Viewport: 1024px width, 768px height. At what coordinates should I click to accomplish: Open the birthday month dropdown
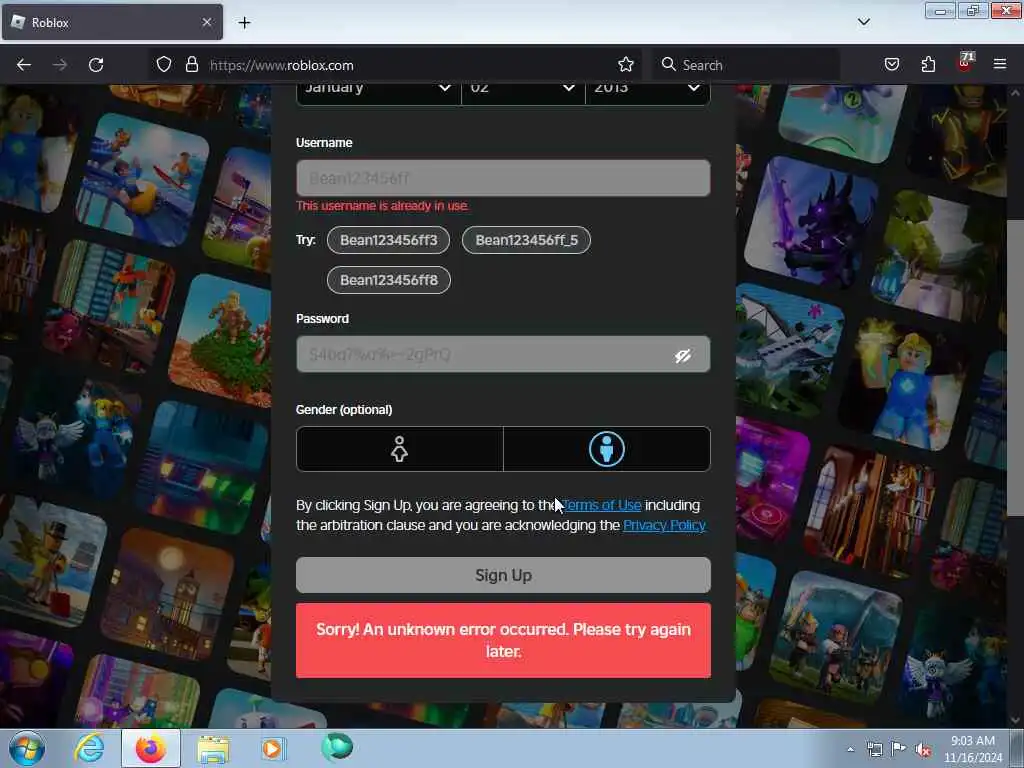[x=379, y=93]
